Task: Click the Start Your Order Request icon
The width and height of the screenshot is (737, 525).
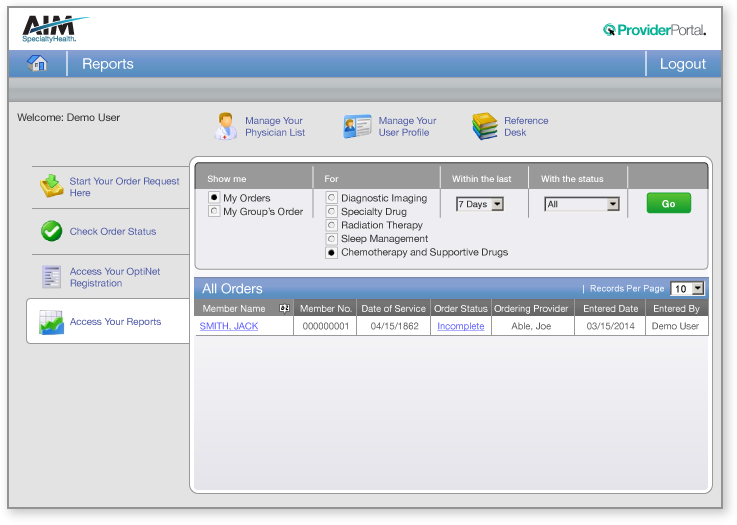Action: [51, 186]
